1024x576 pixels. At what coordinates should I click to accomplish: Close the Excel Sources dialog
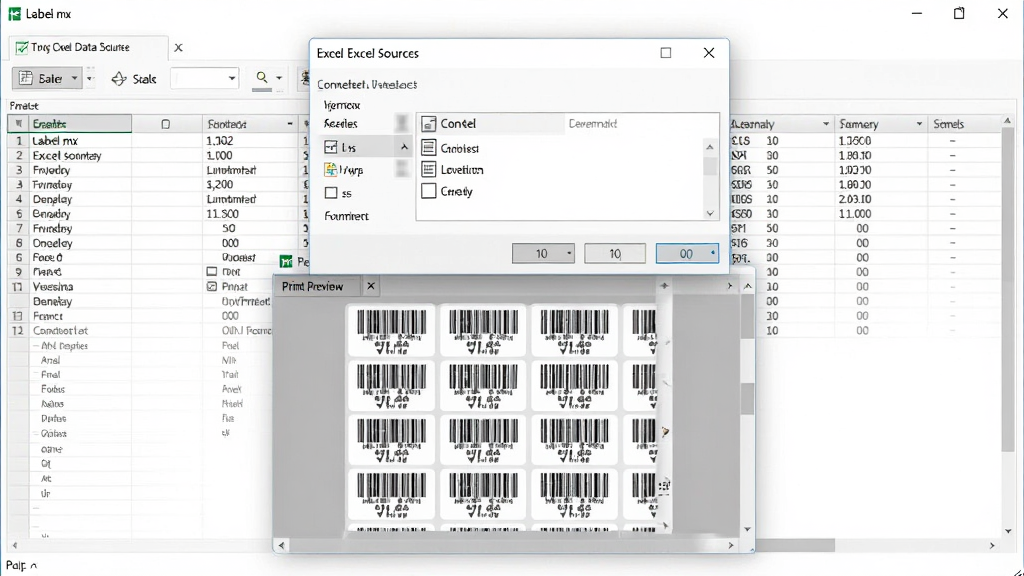tap(709, 53)
